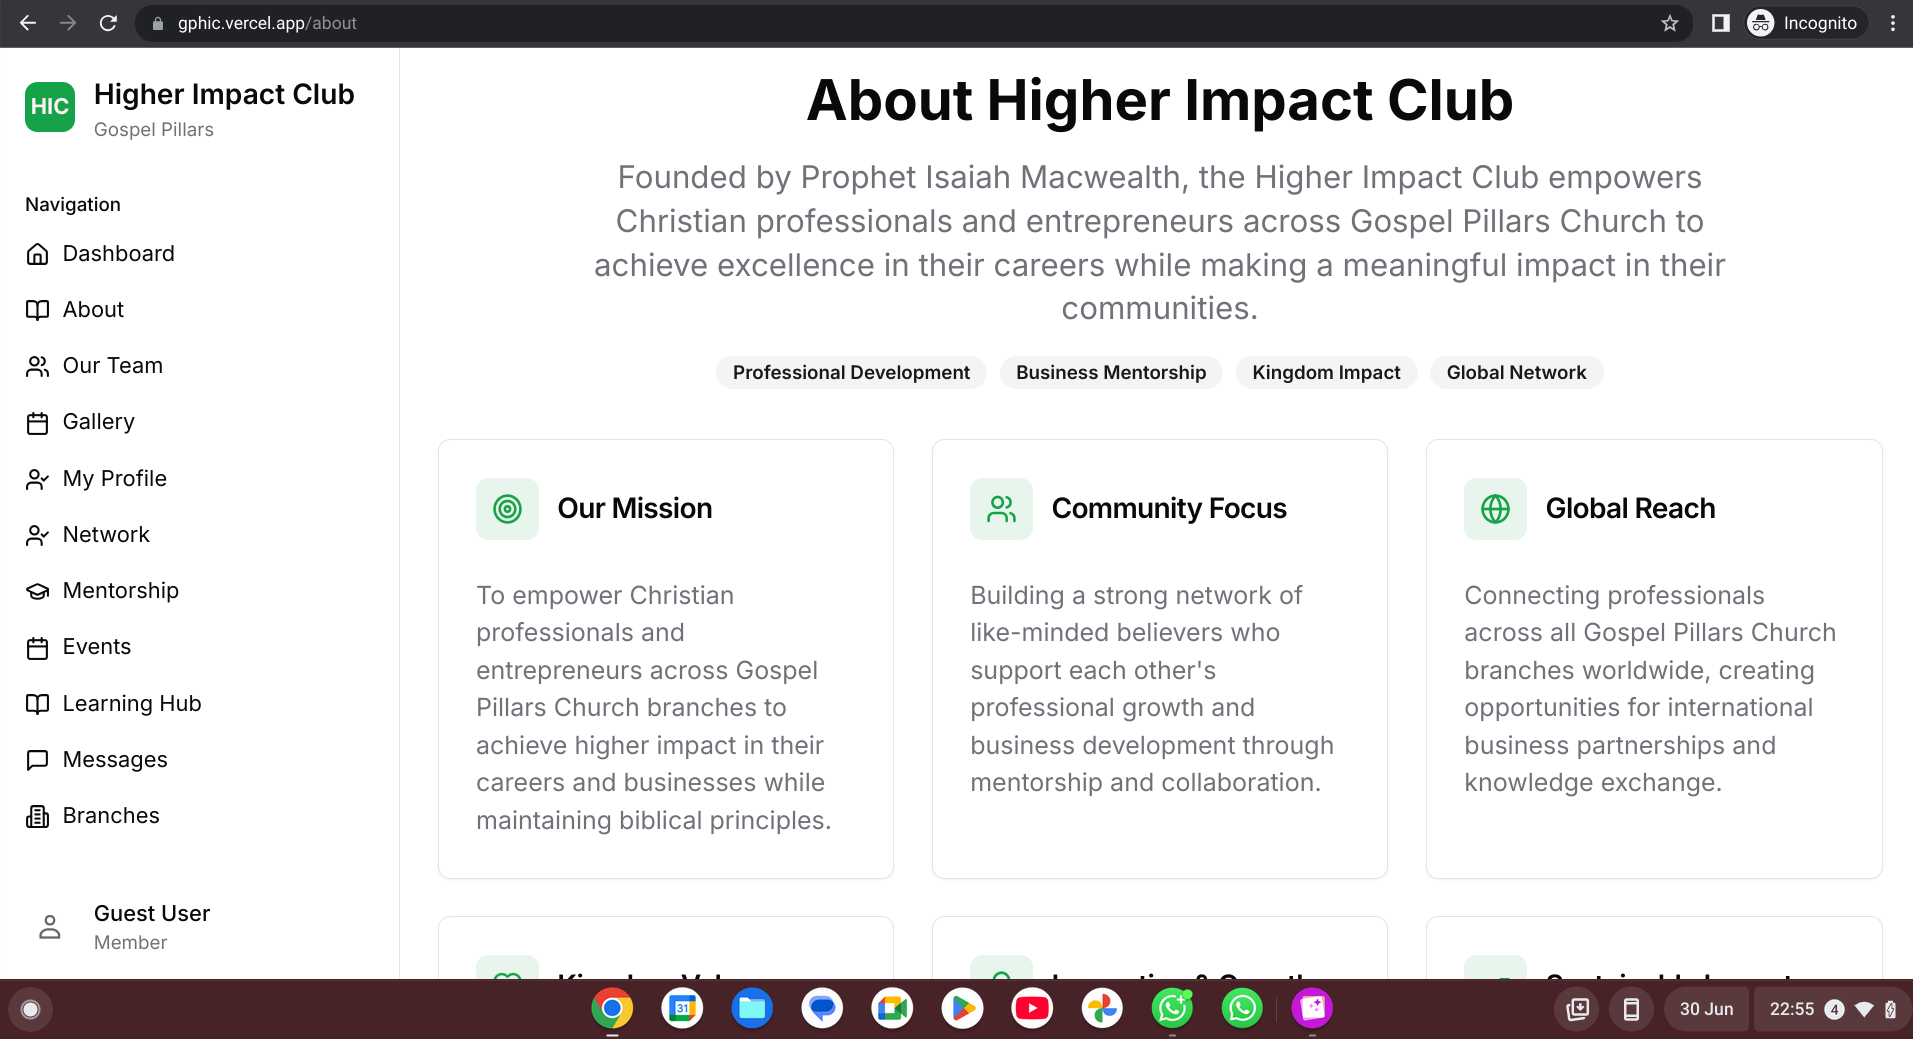Click the Global Reach card heading
The height and width of the screenshot is (1039, 1913).
coord(1630,509)
